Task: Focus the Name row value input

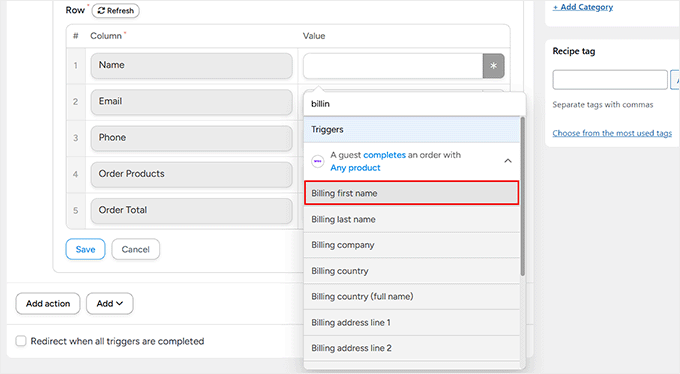Action: (x=393, y=66)
